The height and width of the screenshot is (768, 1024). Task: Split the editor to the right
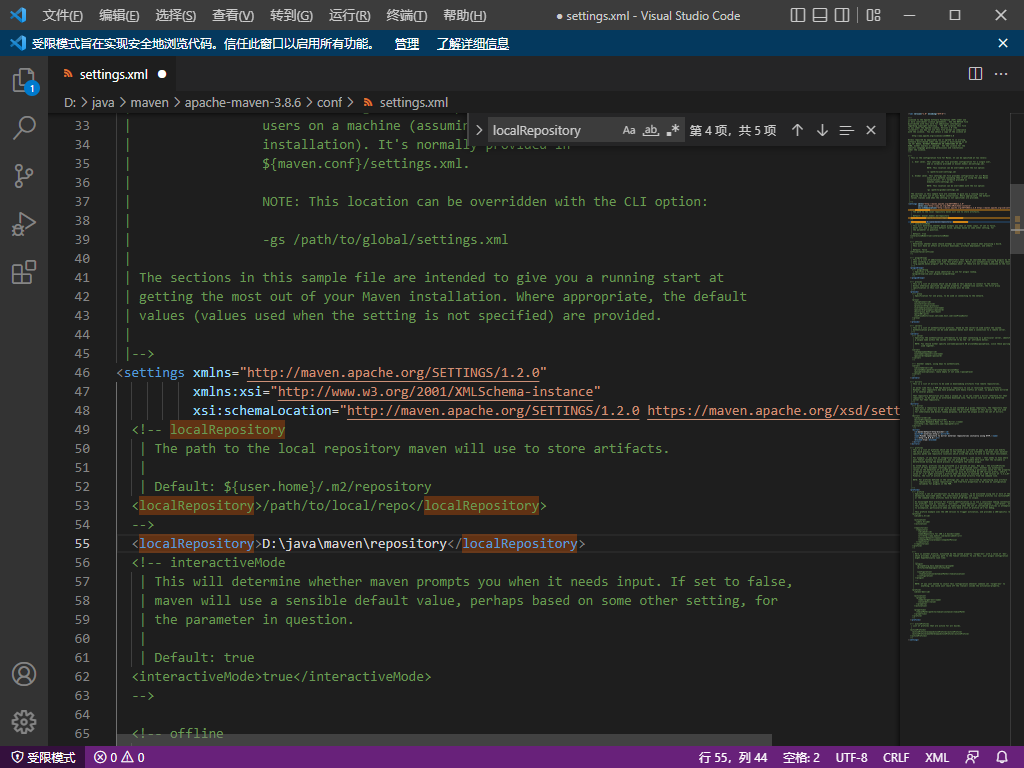(975, 74)
